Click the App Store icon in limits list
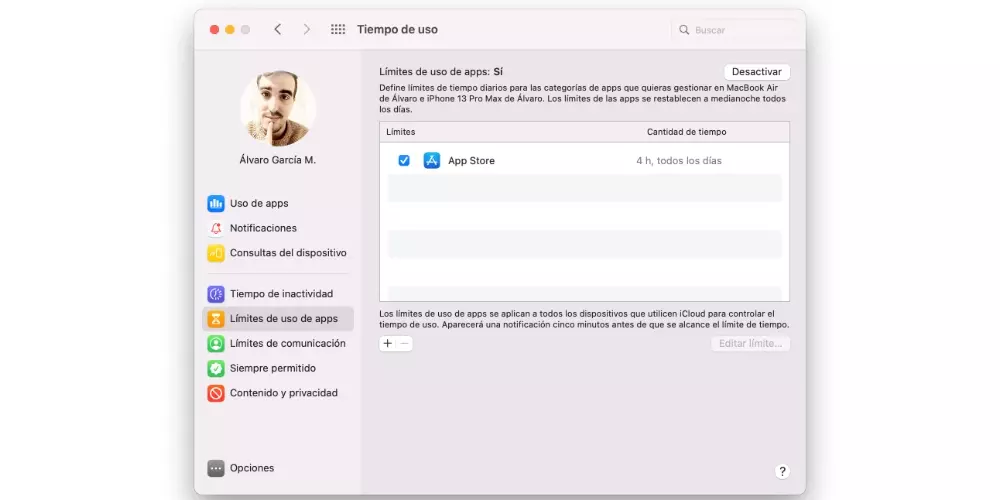 pyautogui.click(x=432, y=160)
